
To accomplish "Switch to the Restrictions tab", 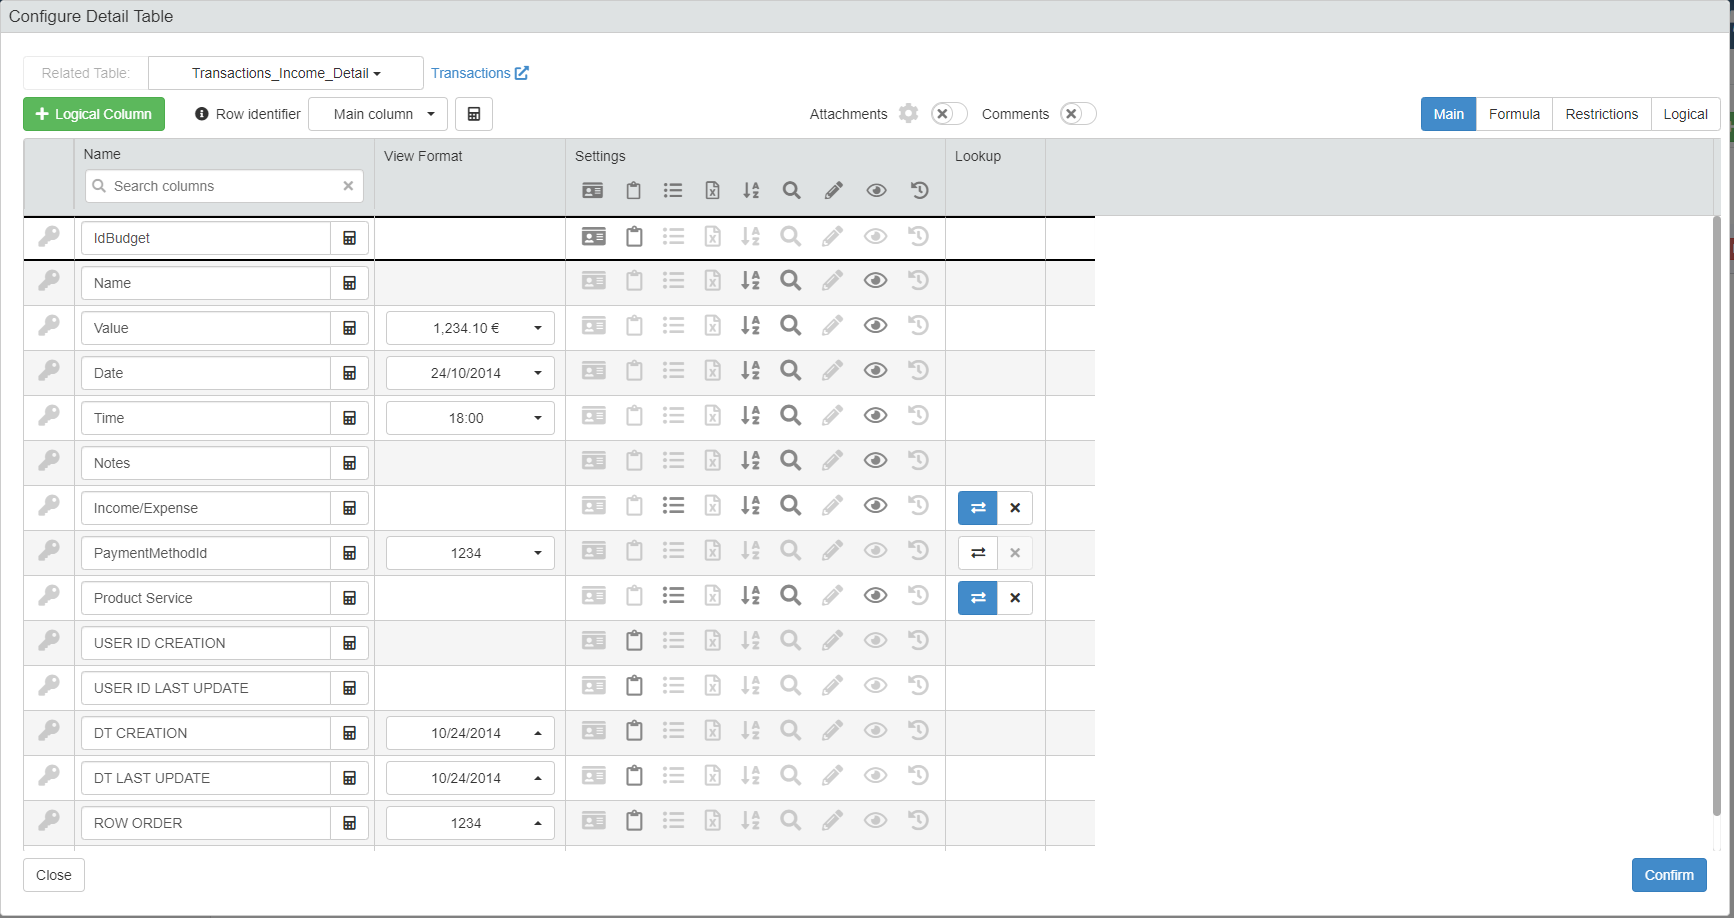I will click(x=1600, y=114).
